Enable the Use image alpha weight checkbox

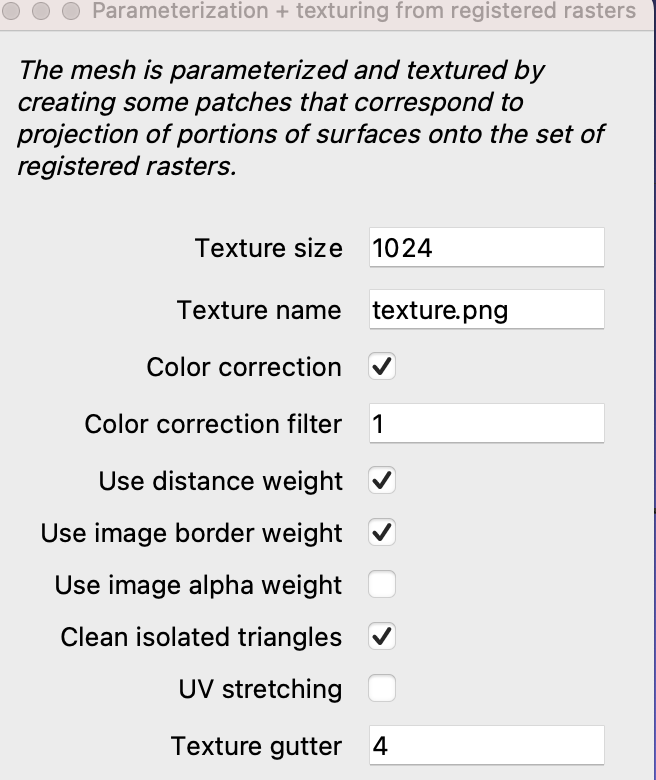382,585
